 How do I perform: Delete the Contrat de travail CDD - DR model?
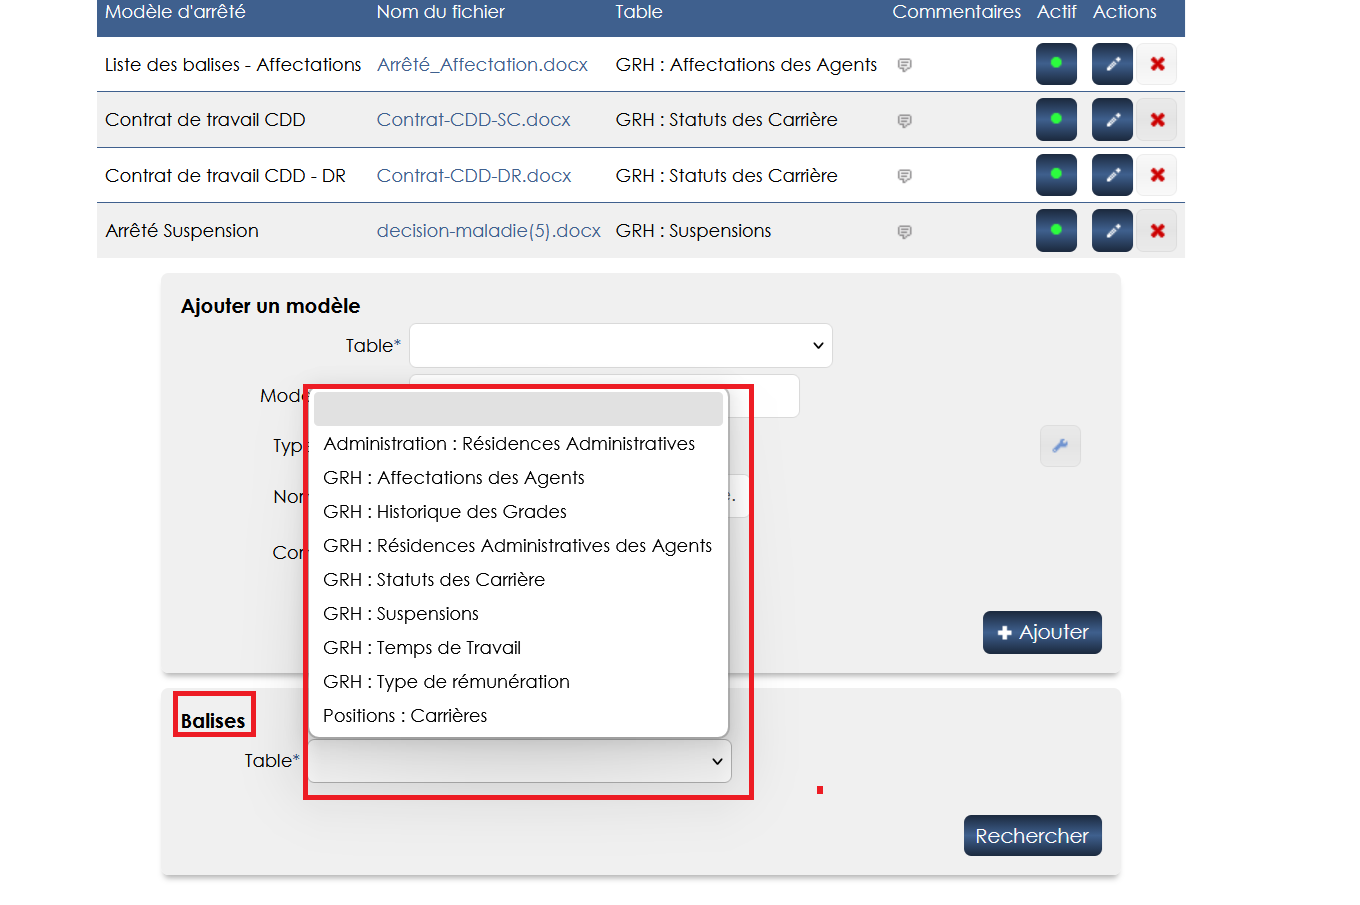(x=1157, y=175)
